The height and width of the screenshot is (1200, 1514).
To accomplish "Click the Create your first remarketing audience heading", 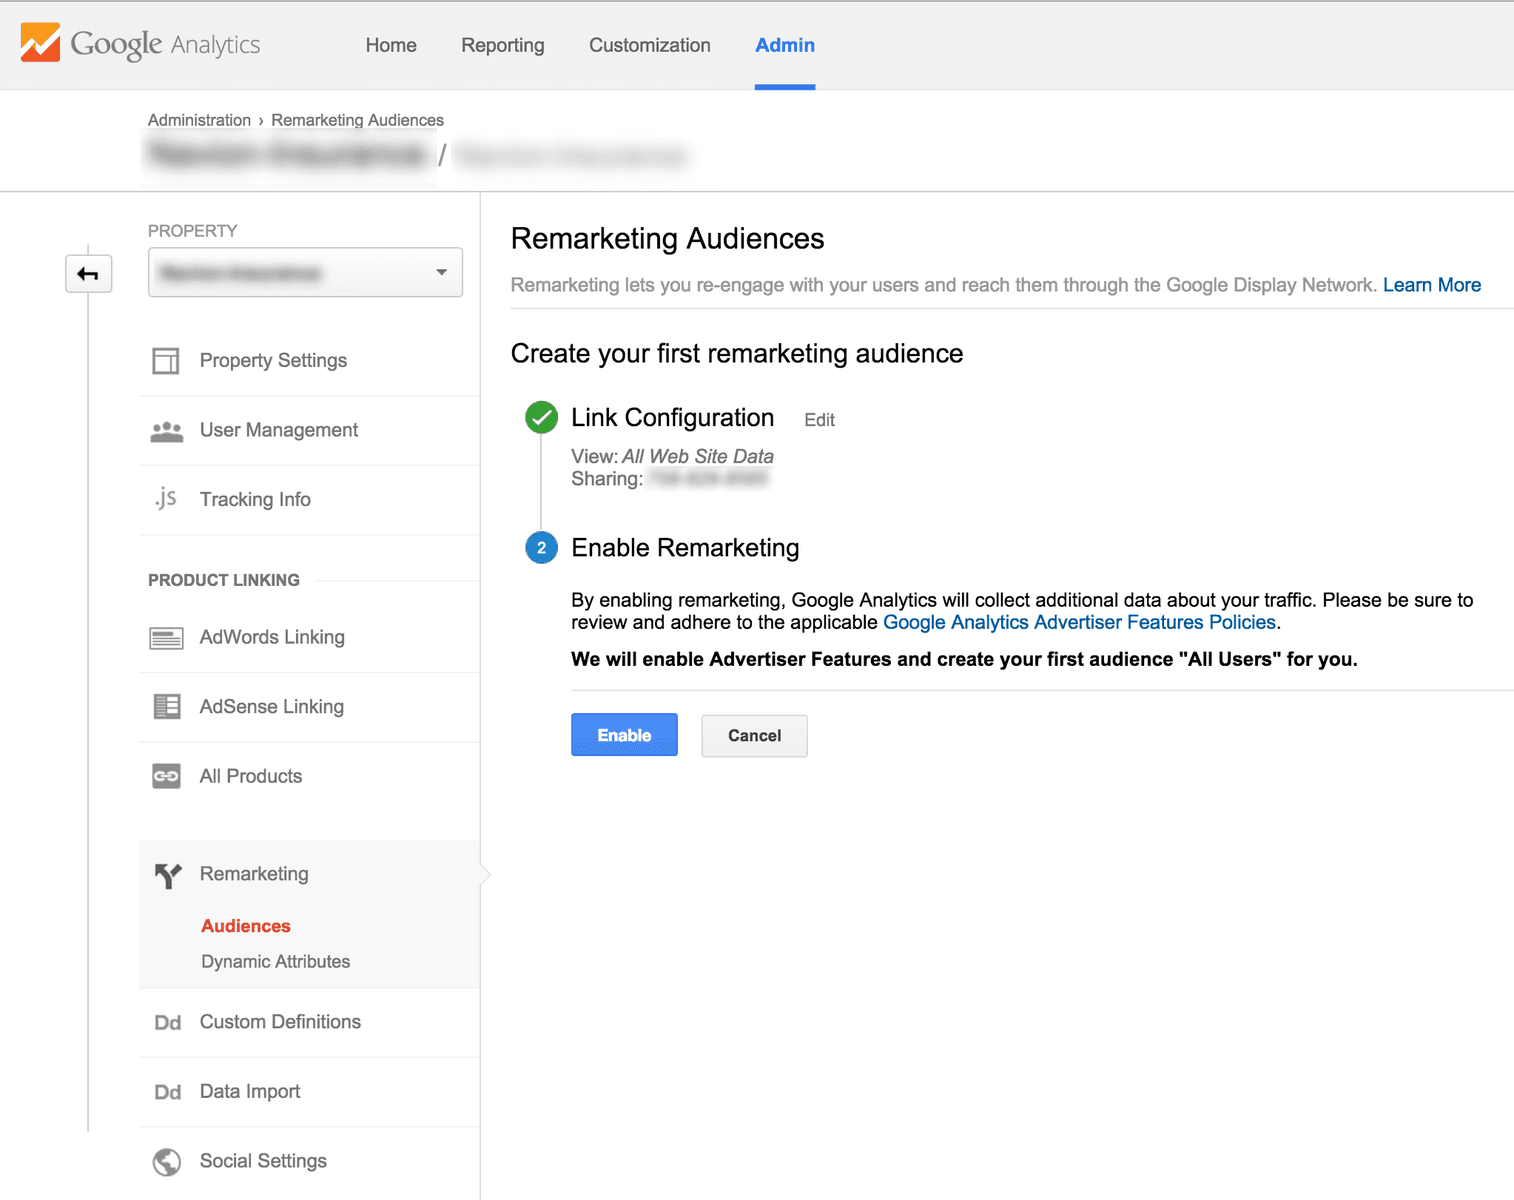I will [x=737, y=354].
